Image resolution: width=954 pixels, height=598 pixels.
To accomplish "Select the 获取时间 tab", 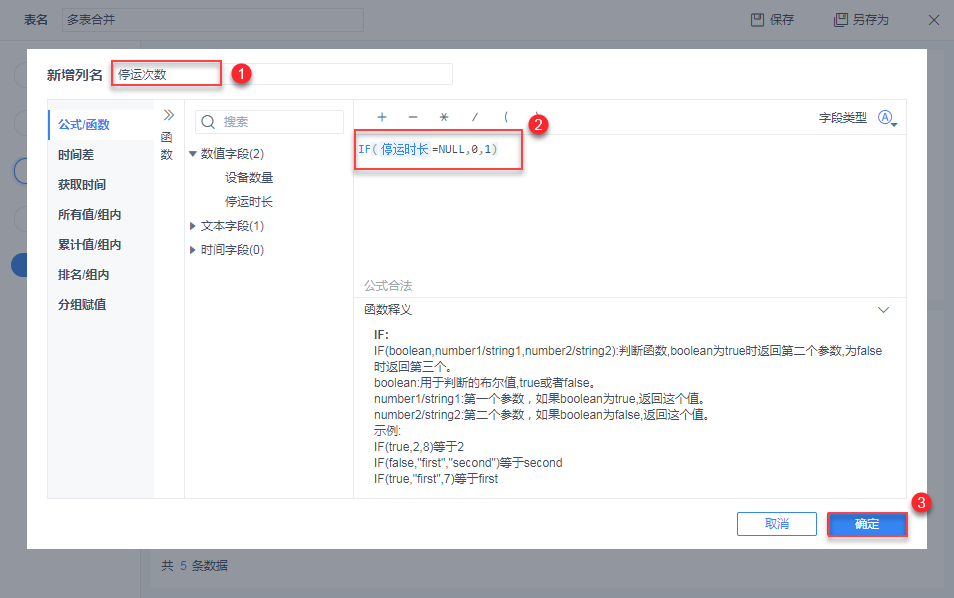I will click(x=101, y=184).
